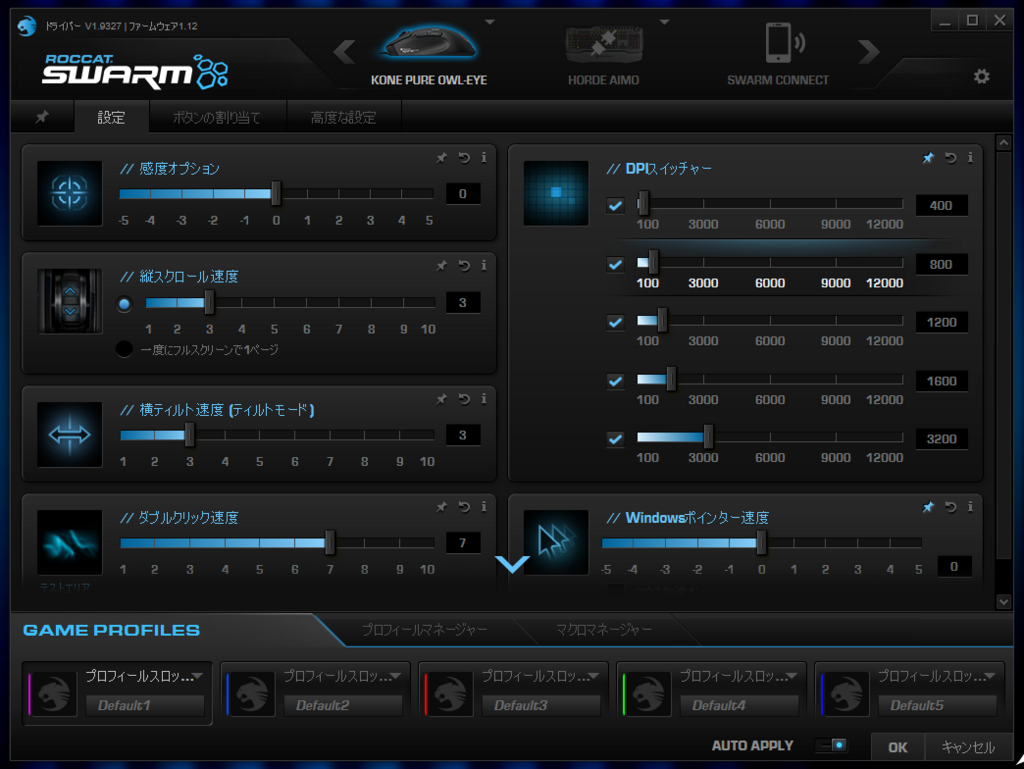Image resolution: width=1024 pixels, height=769 pixels.
Task: Show info for 横ティルト速度
Action: pyautogui.click(x=483, y=398)
